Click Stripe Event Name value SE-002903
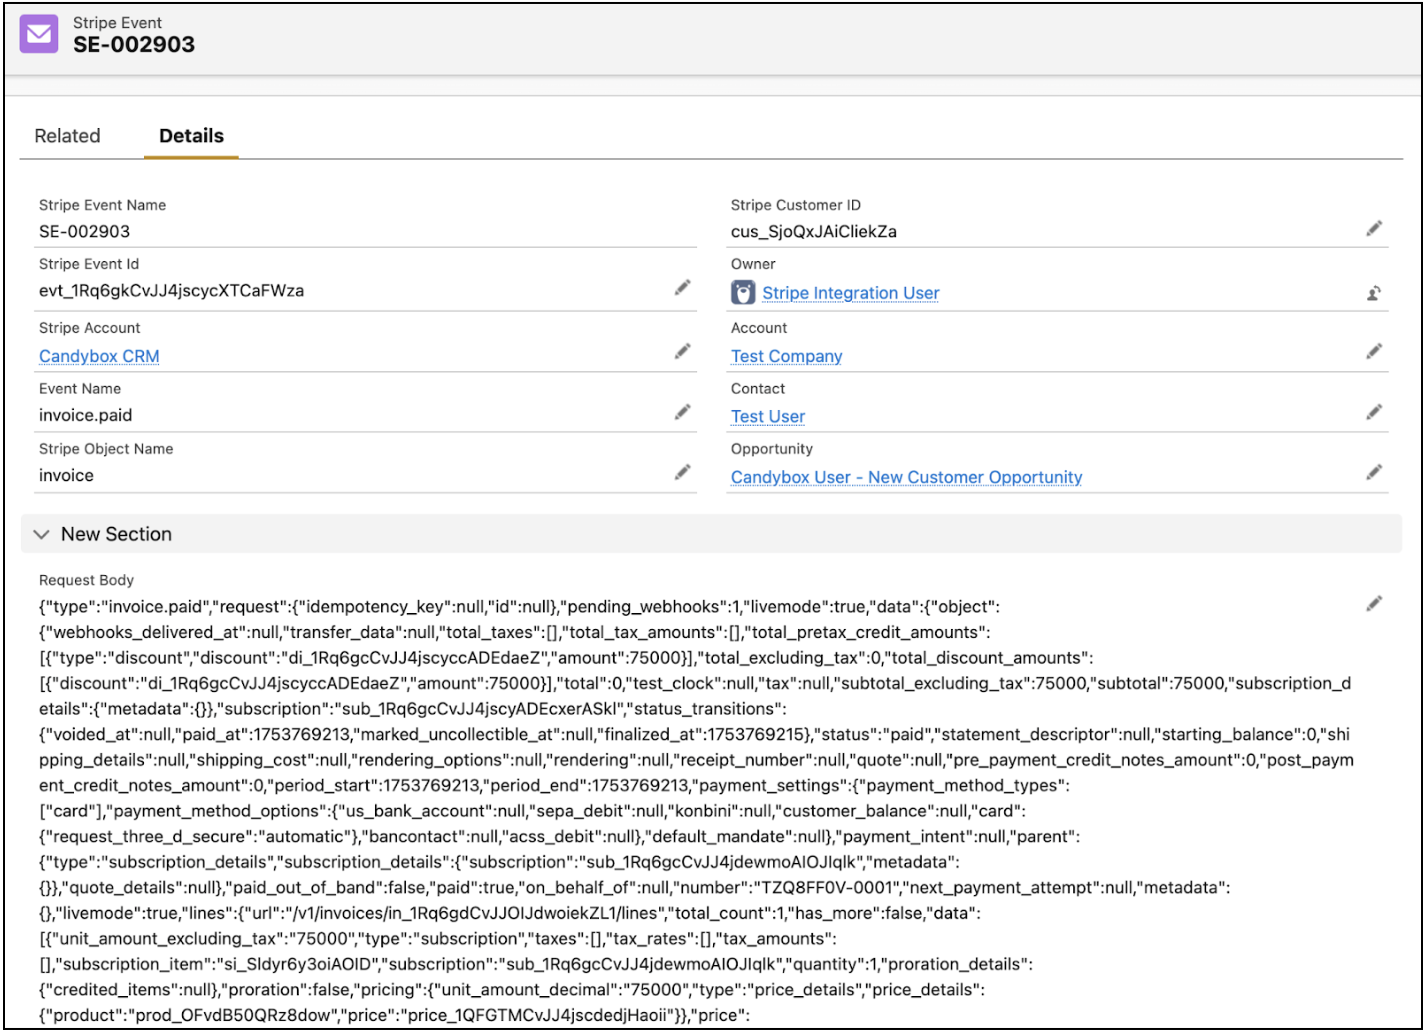 point(85,231)
